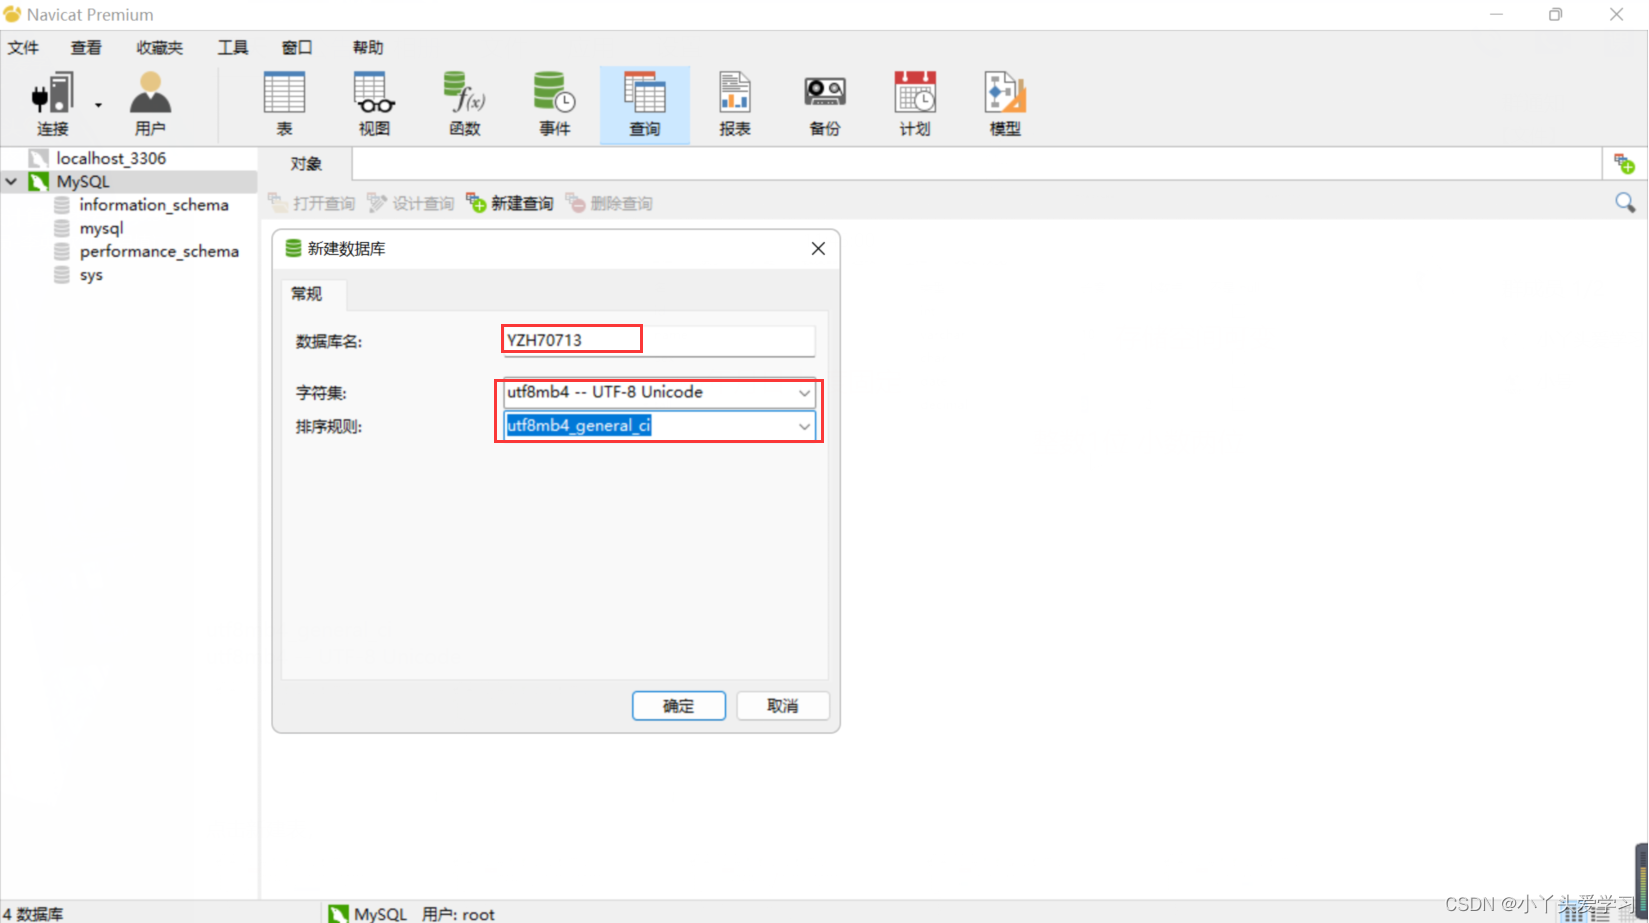
Task: Select the 表 table toolbar icon
Action: point(284,104)
